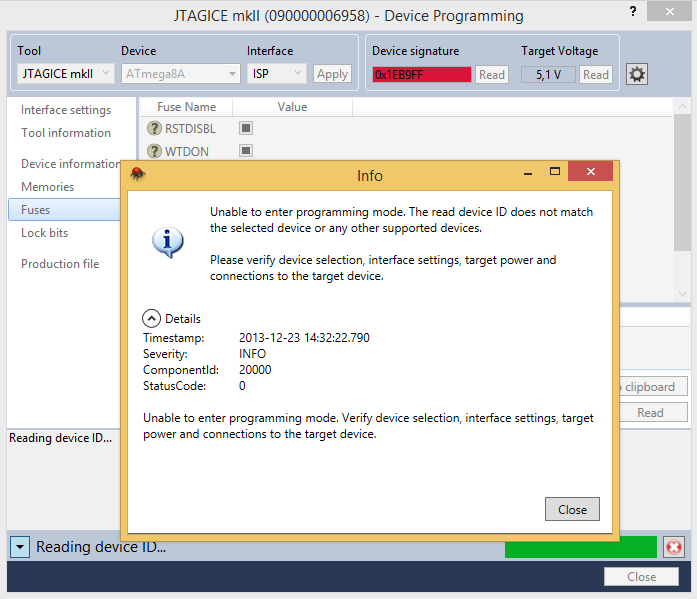Screen dimensions: 697x599
Task: Read the device signature
Action: click(492, 75)
